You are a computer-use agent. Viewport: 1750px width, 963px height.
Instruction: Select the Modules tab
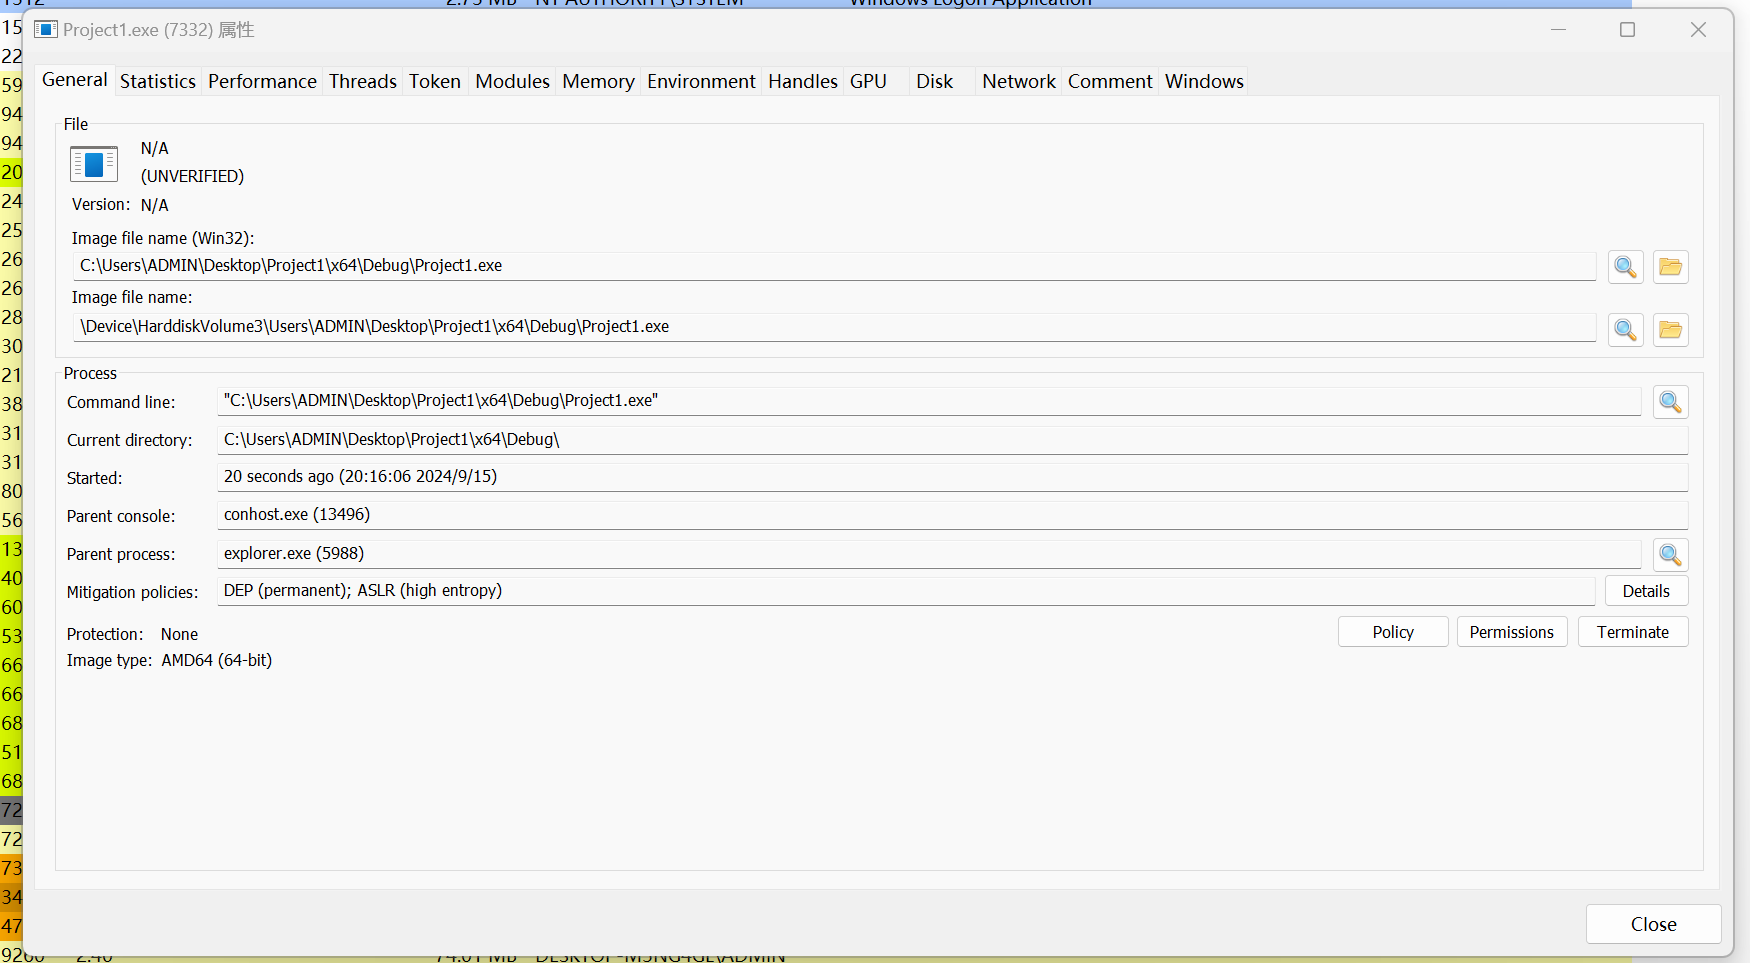(x=512, y=82)
